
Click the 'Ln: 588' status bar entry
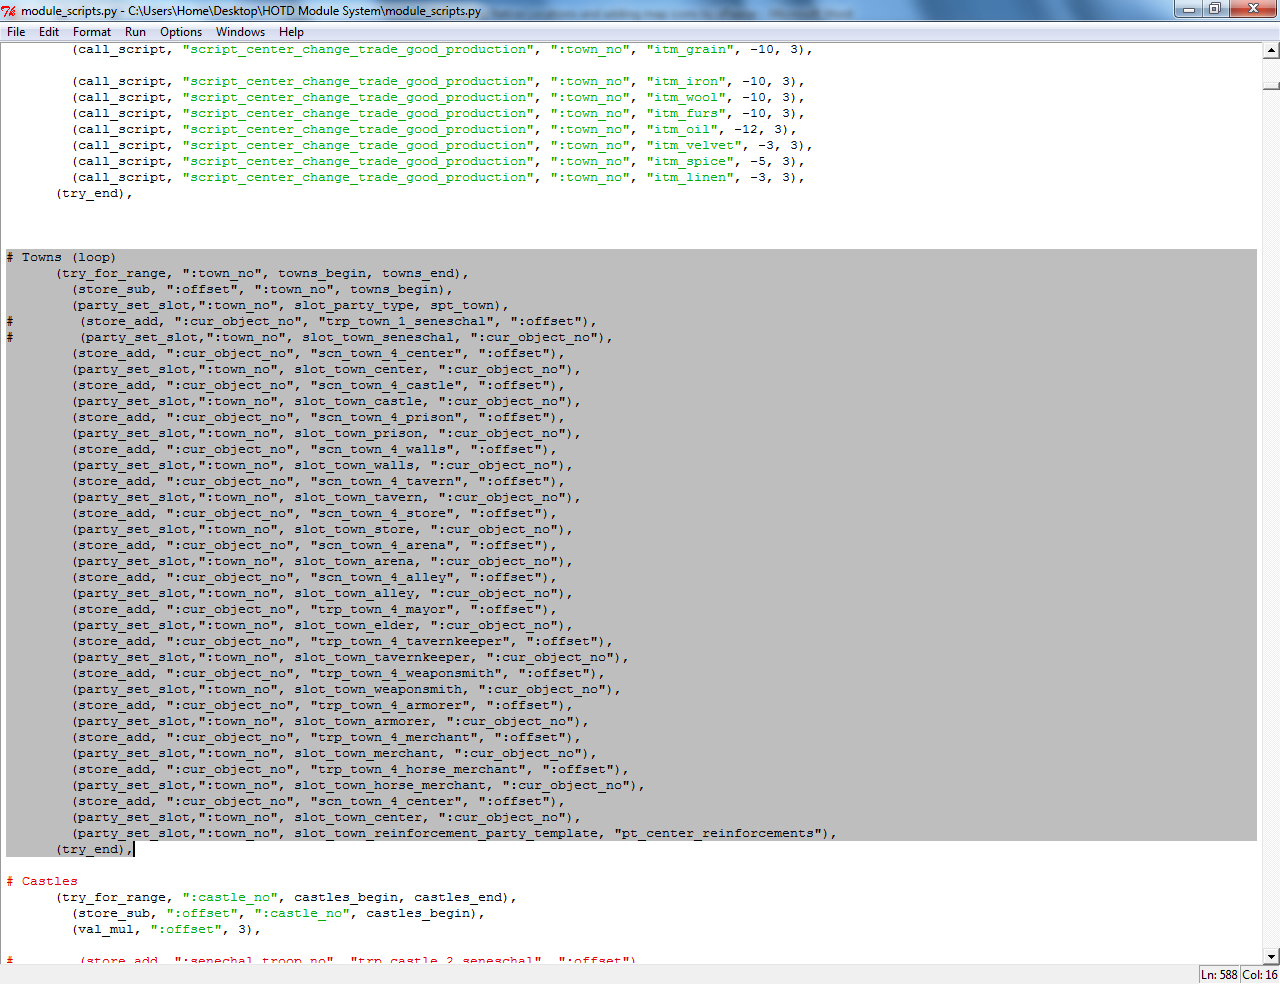click(1219, 974)
